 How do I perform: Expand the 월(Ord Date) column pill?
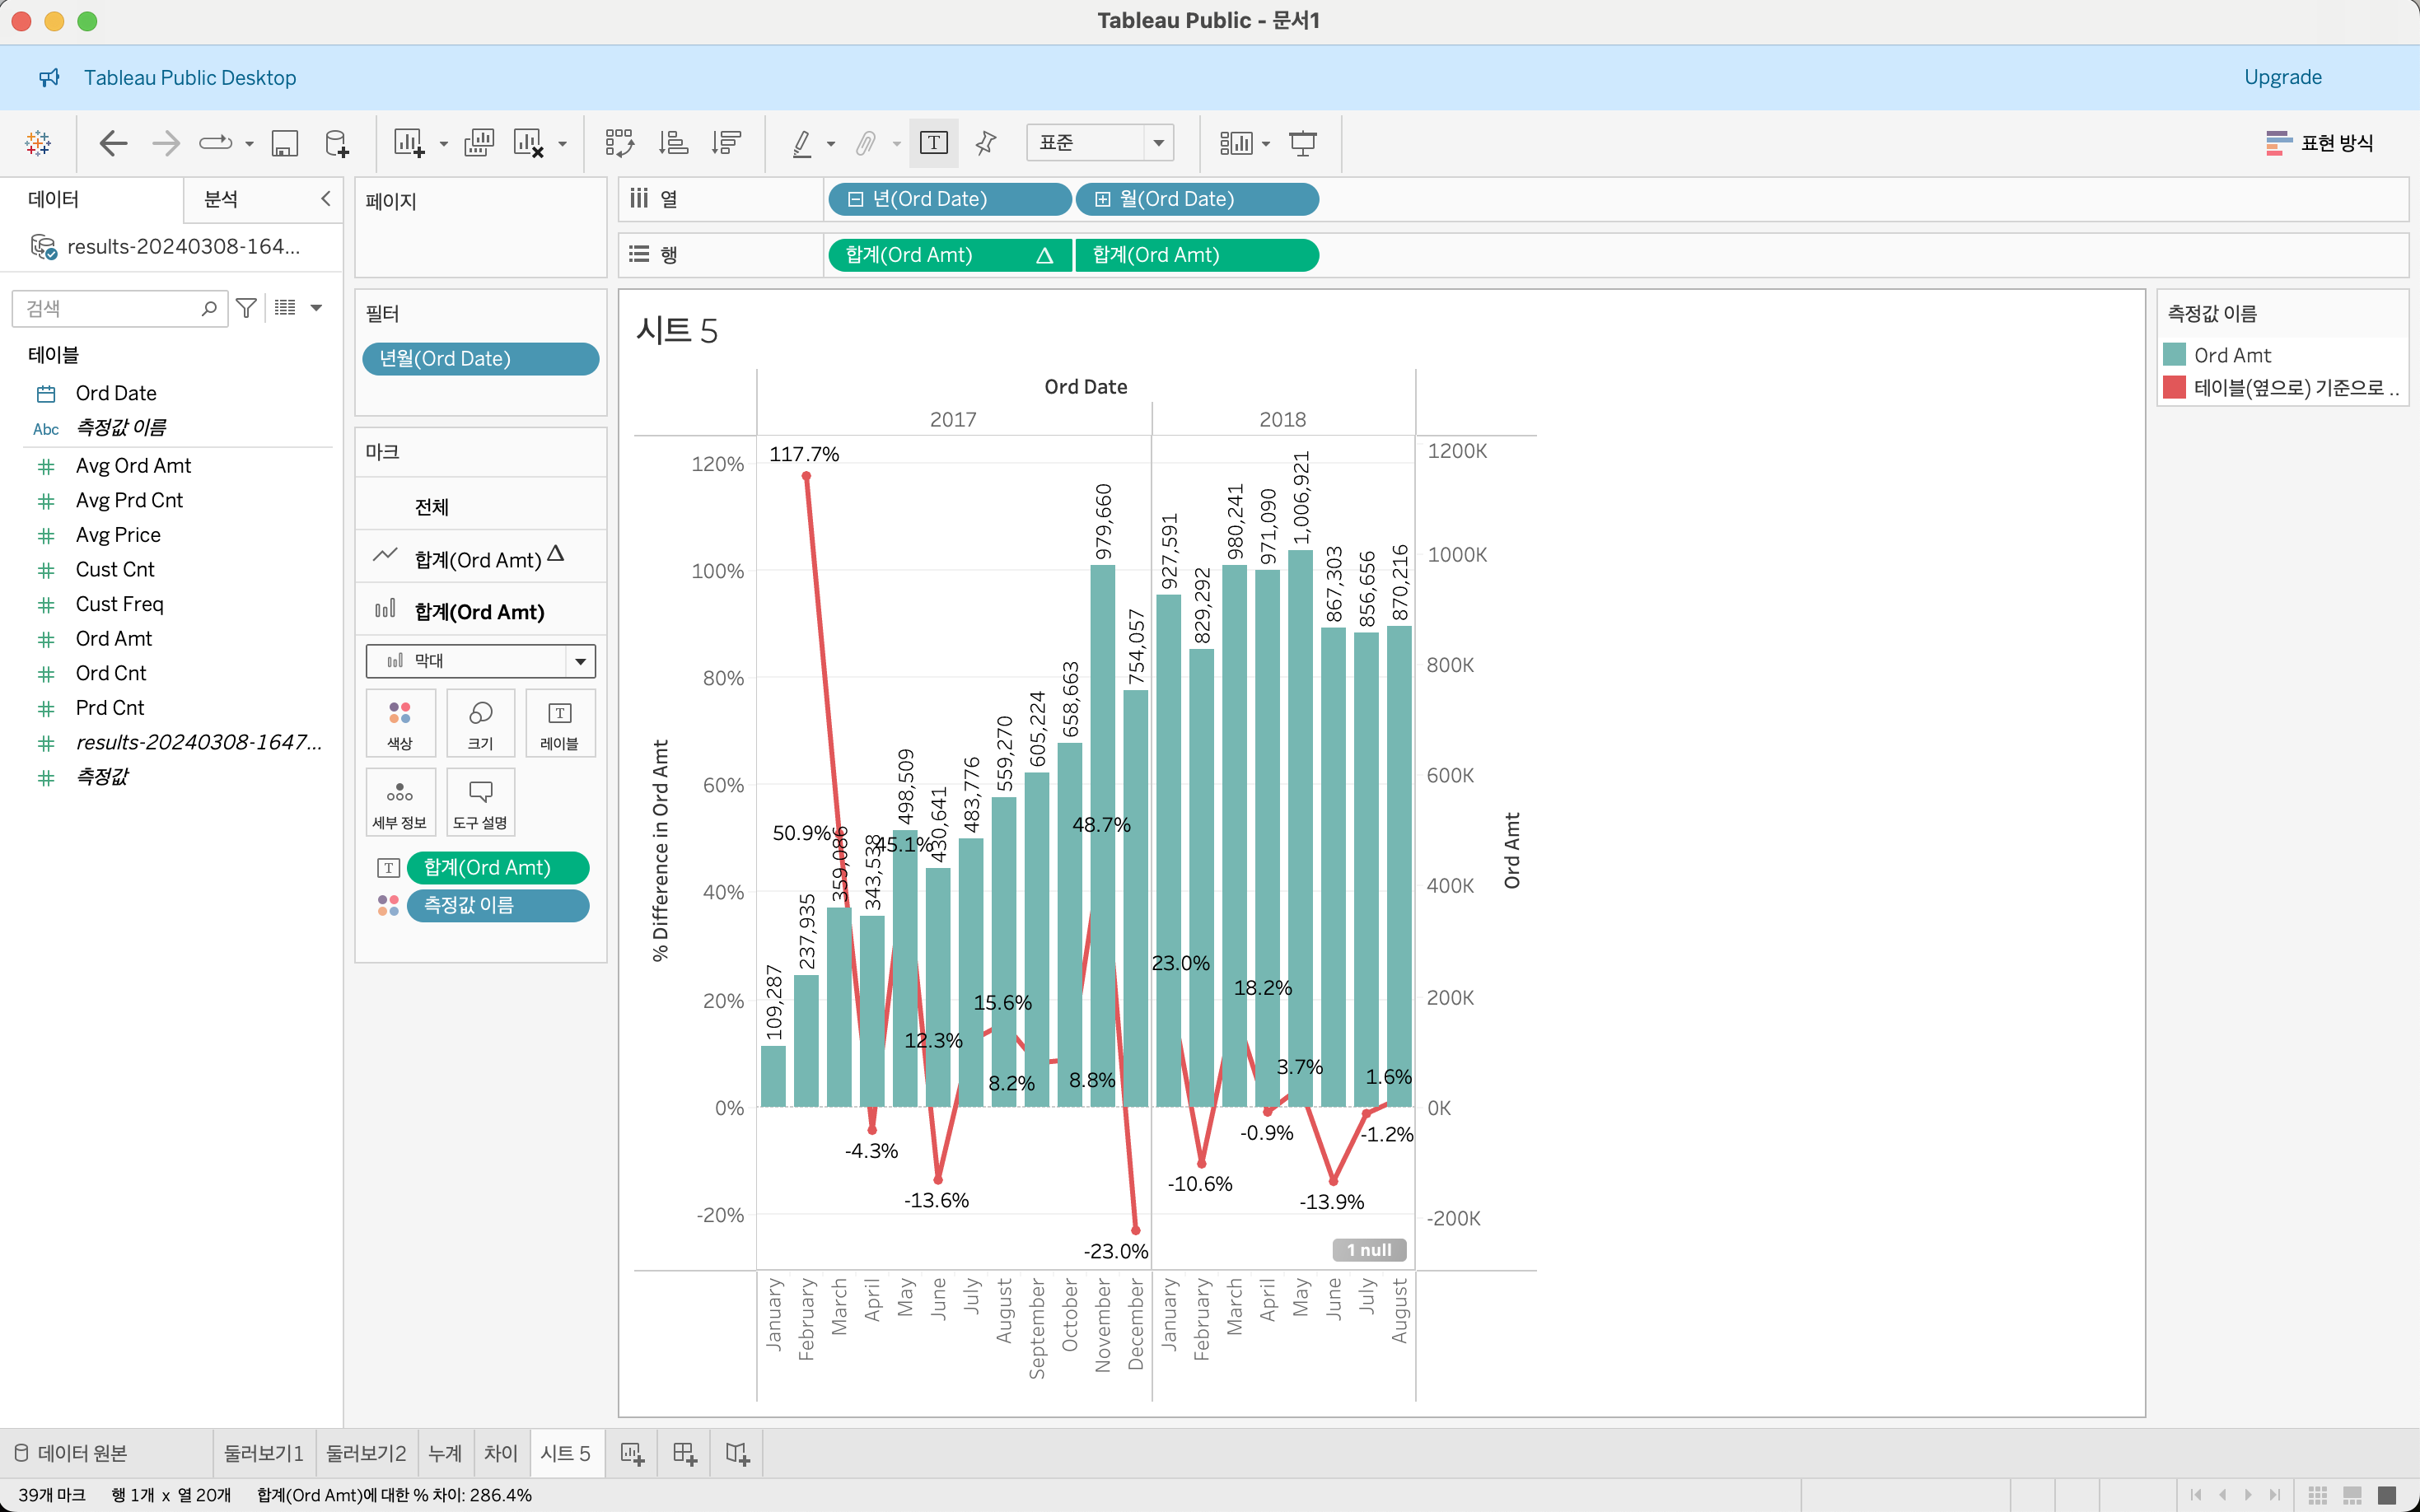tap(1102, 199)
